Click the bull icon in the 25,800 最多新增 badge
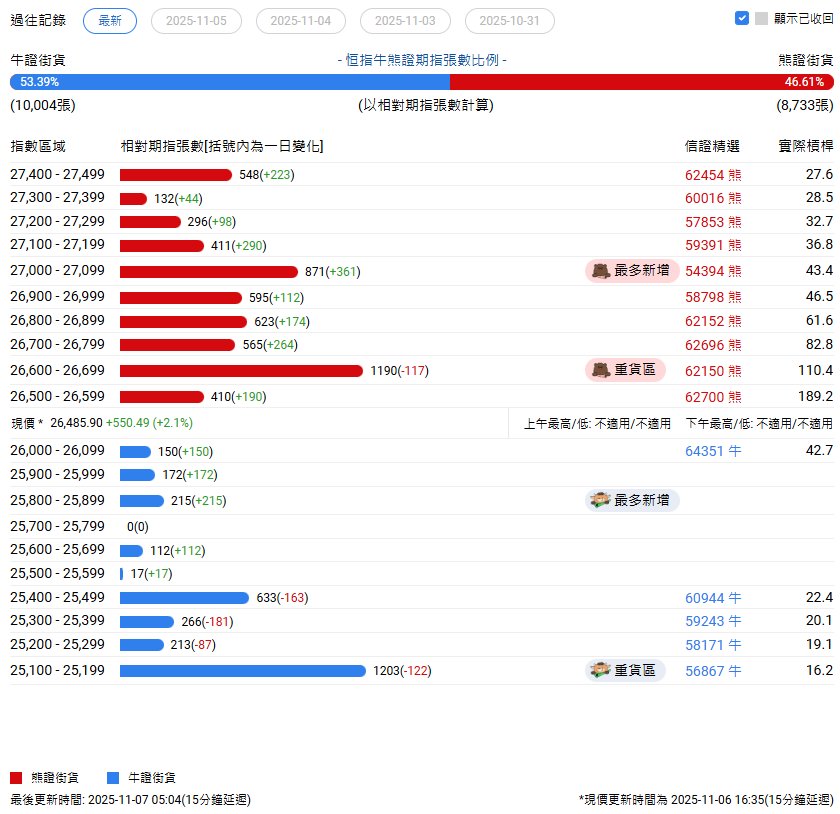Viewport: 840px width, 814px height. [600, 500]
